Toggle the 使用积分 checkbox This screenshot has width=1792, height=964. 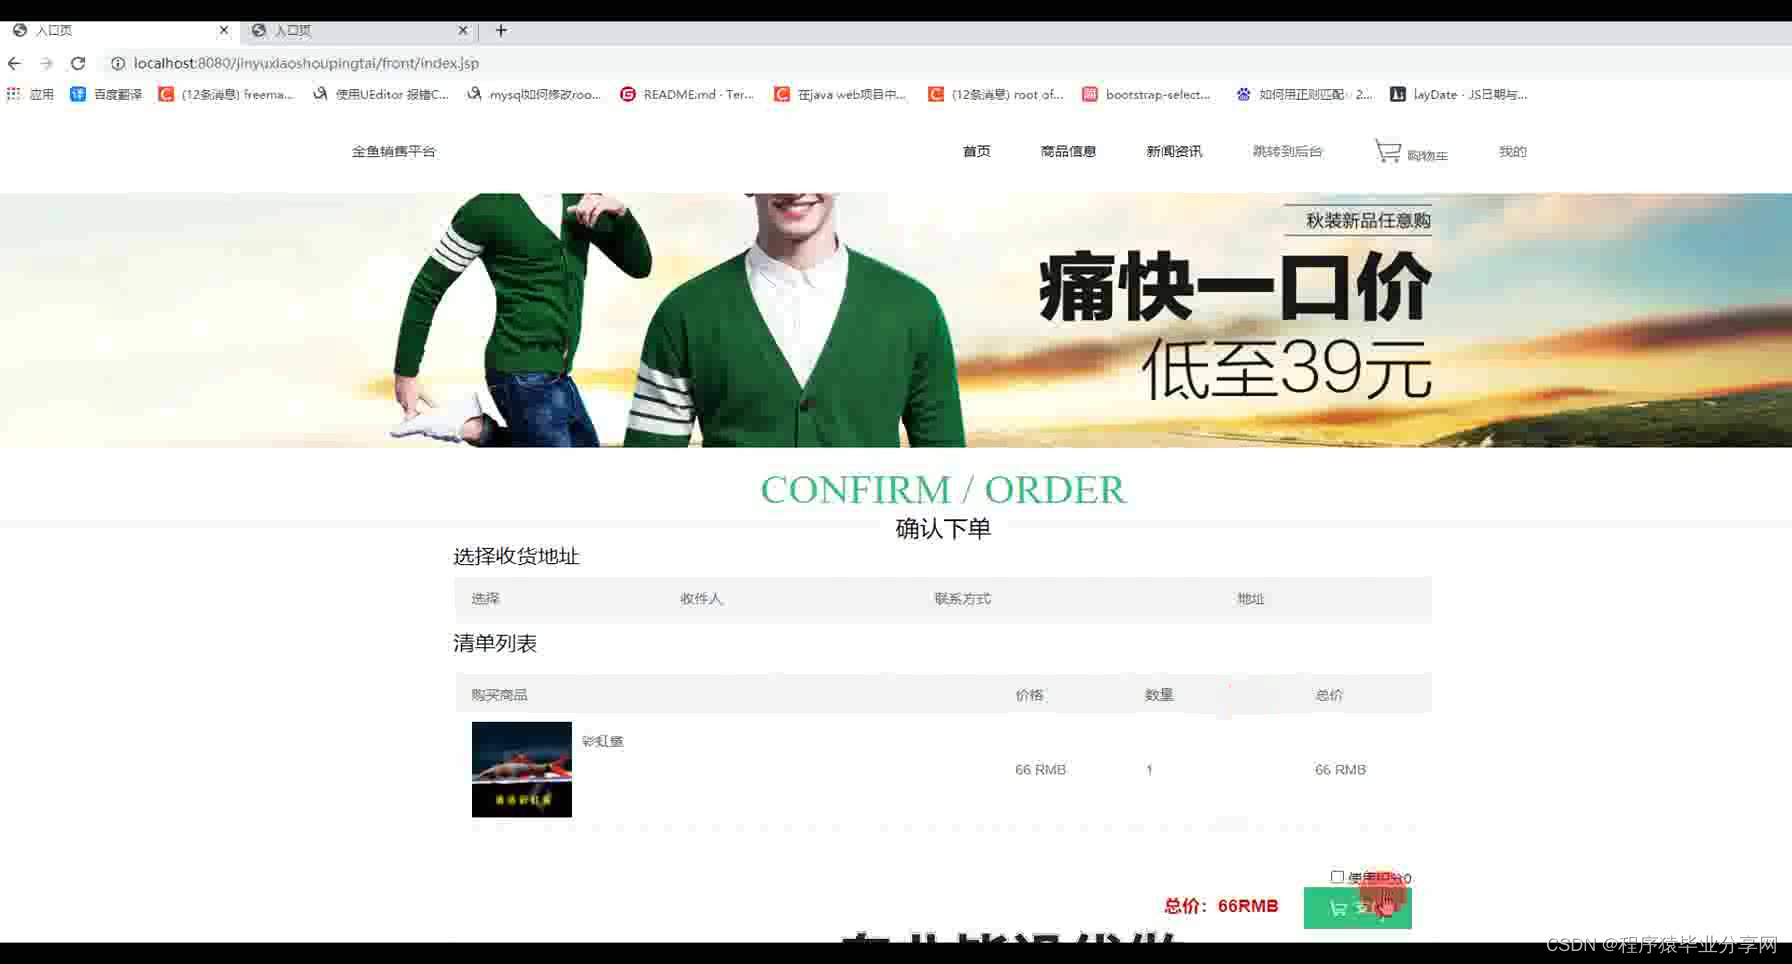(1337, 877)
